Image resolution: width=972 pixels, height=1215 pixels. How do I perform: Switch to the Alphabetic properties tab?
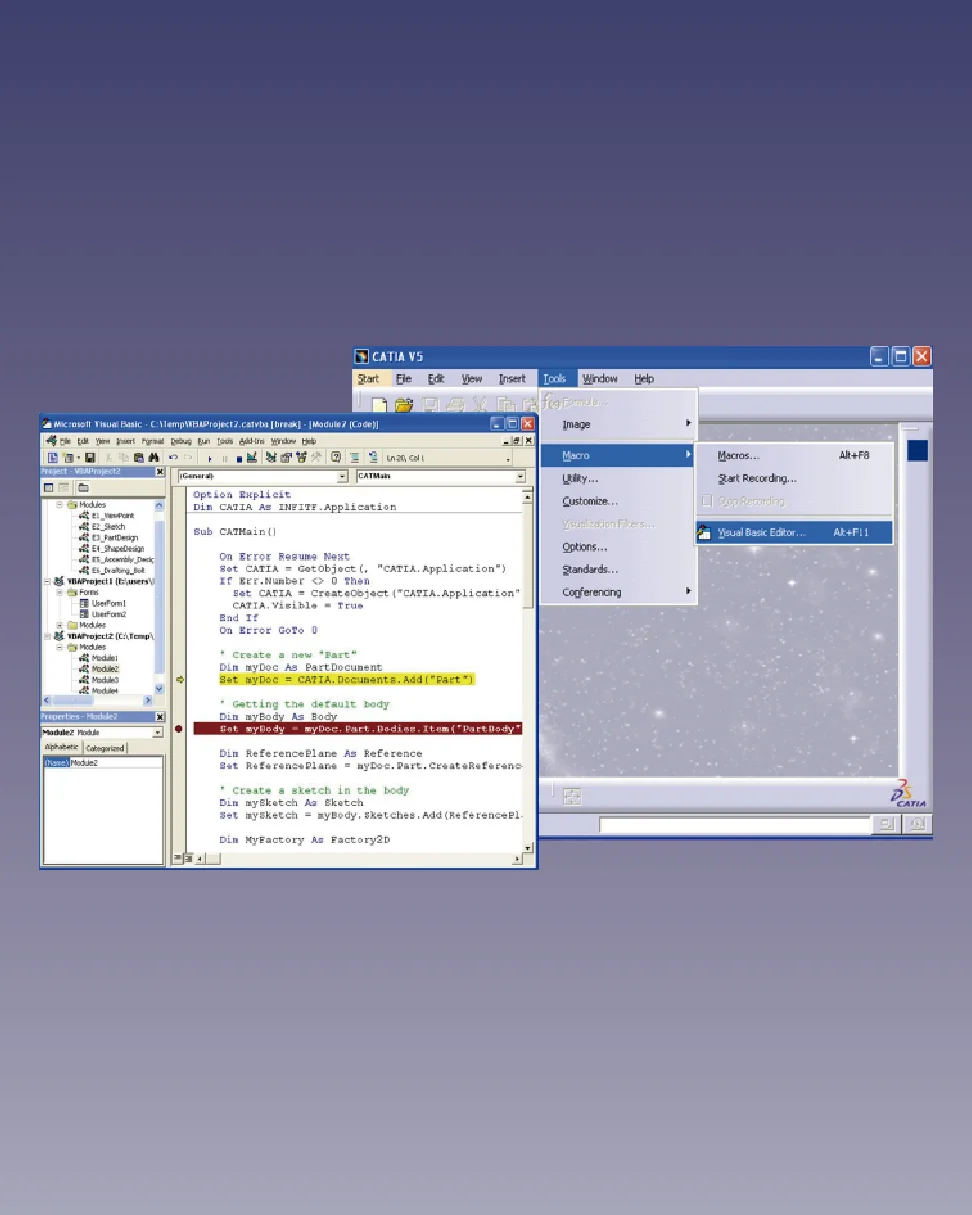click(60, 747)
